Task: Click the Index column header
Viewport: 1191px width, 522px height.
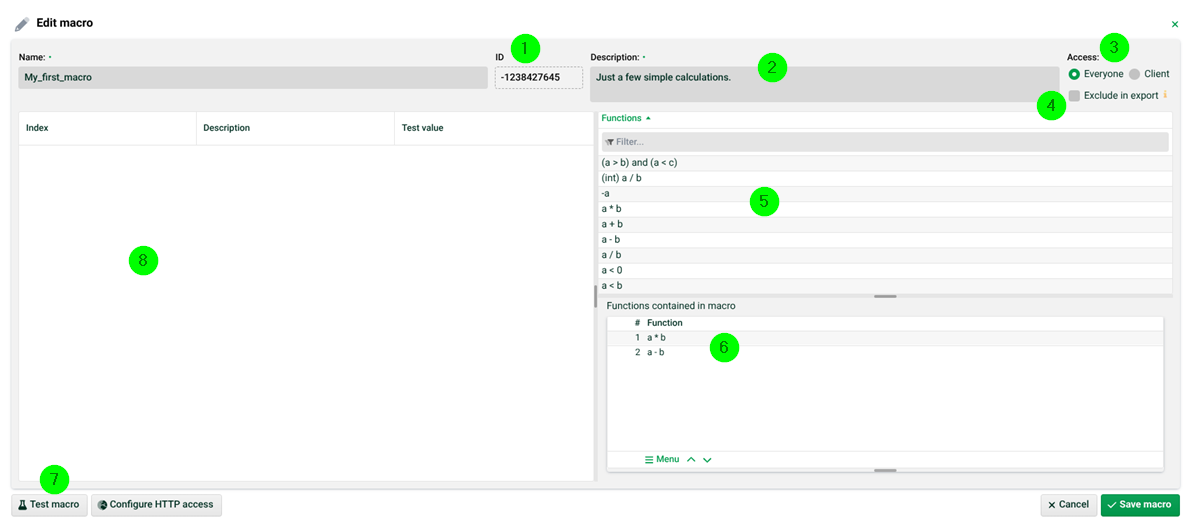Action: pyautogui.click(x=37, y=128)
